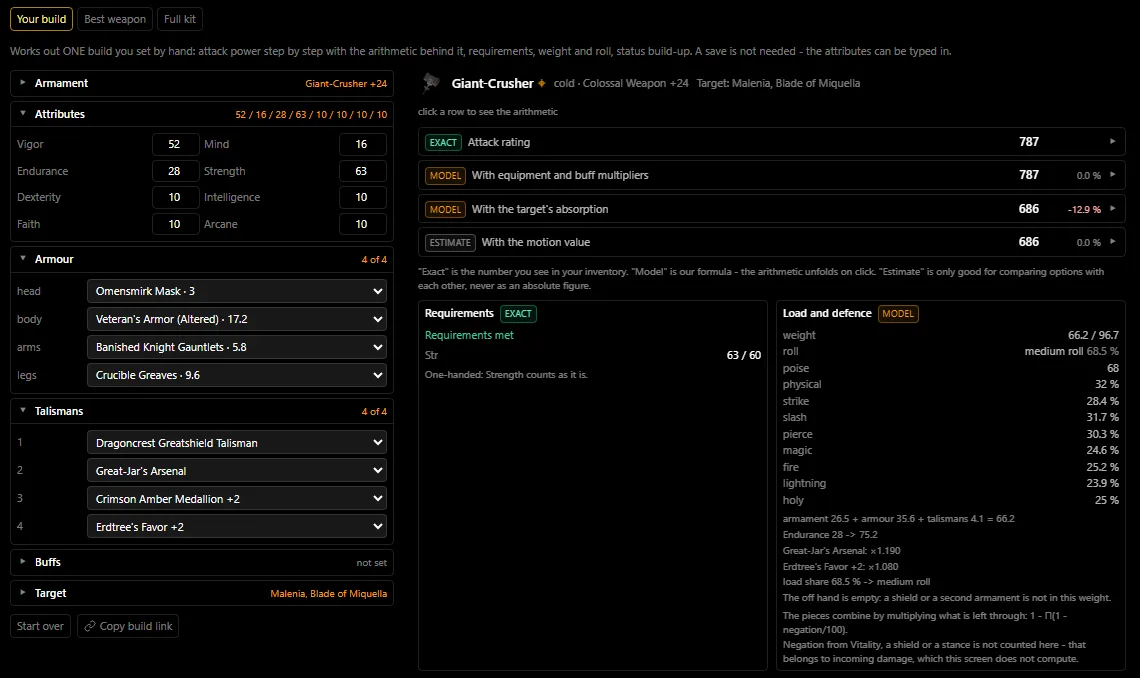Click the ESTIMATE badge on motion value row
Image resolution: width=1140 pixels, height=678 pixels.
point(450,243)
